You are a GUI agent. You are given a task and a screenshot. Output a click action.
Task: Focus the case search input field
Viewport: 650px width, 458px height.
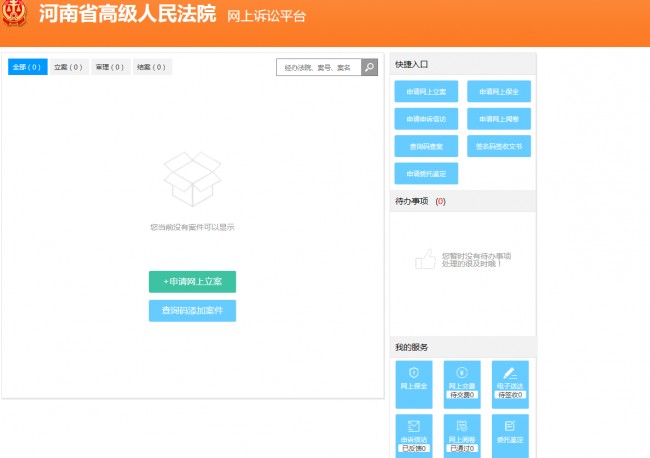(x=318, y=68)
